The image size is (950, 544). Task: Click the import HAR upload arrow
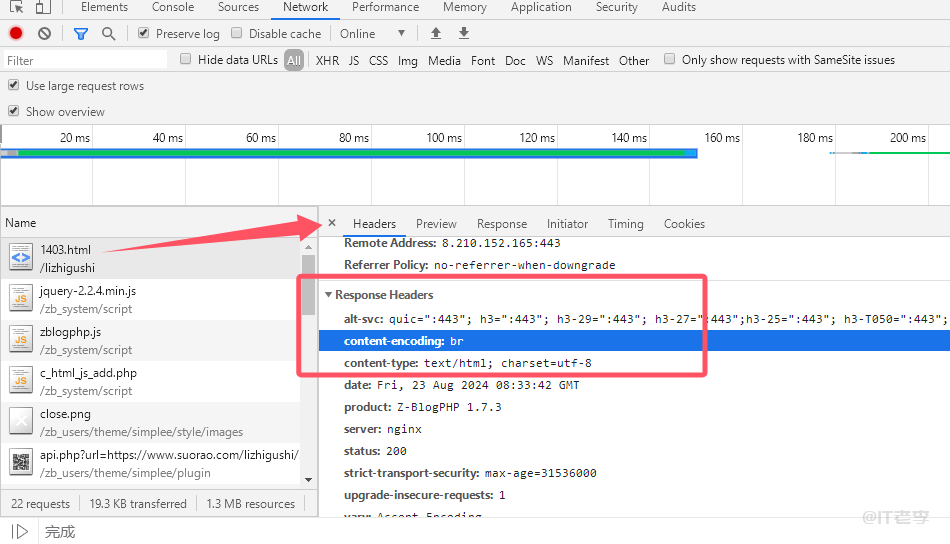point(435,33)
